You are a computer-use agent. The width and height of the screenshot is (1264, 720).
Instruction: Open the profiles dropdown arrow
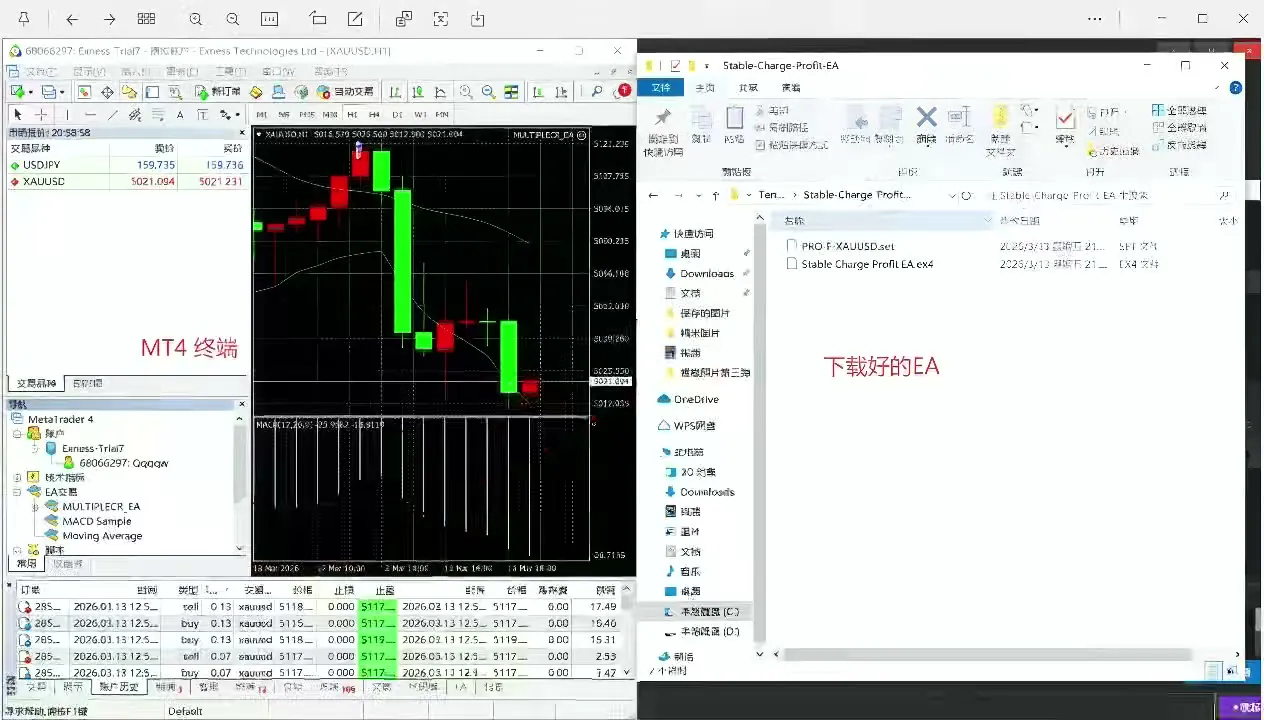tap(62, 92)
